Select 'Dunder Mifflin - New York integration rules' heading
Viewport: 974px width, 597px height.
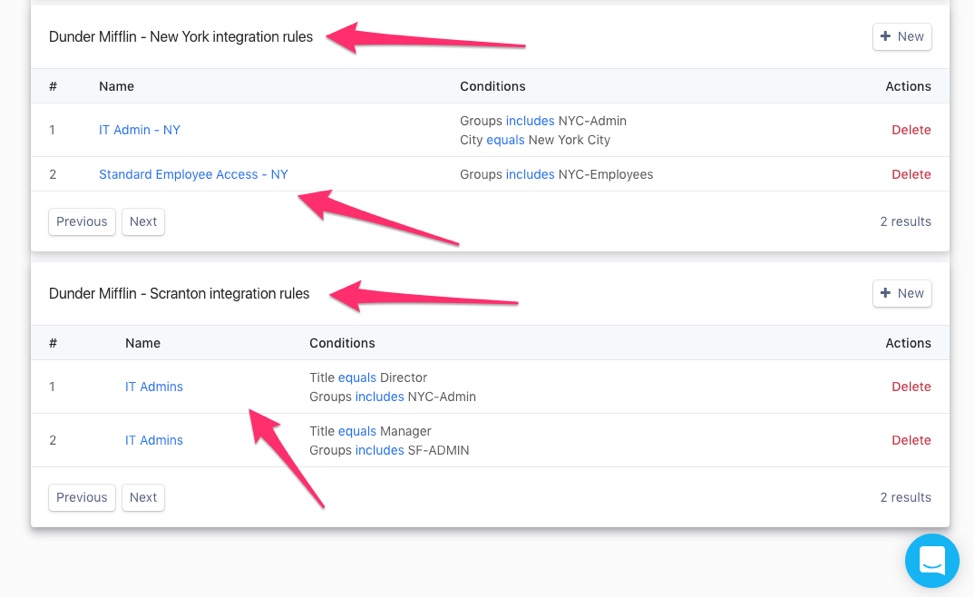[x=181, y=37]
